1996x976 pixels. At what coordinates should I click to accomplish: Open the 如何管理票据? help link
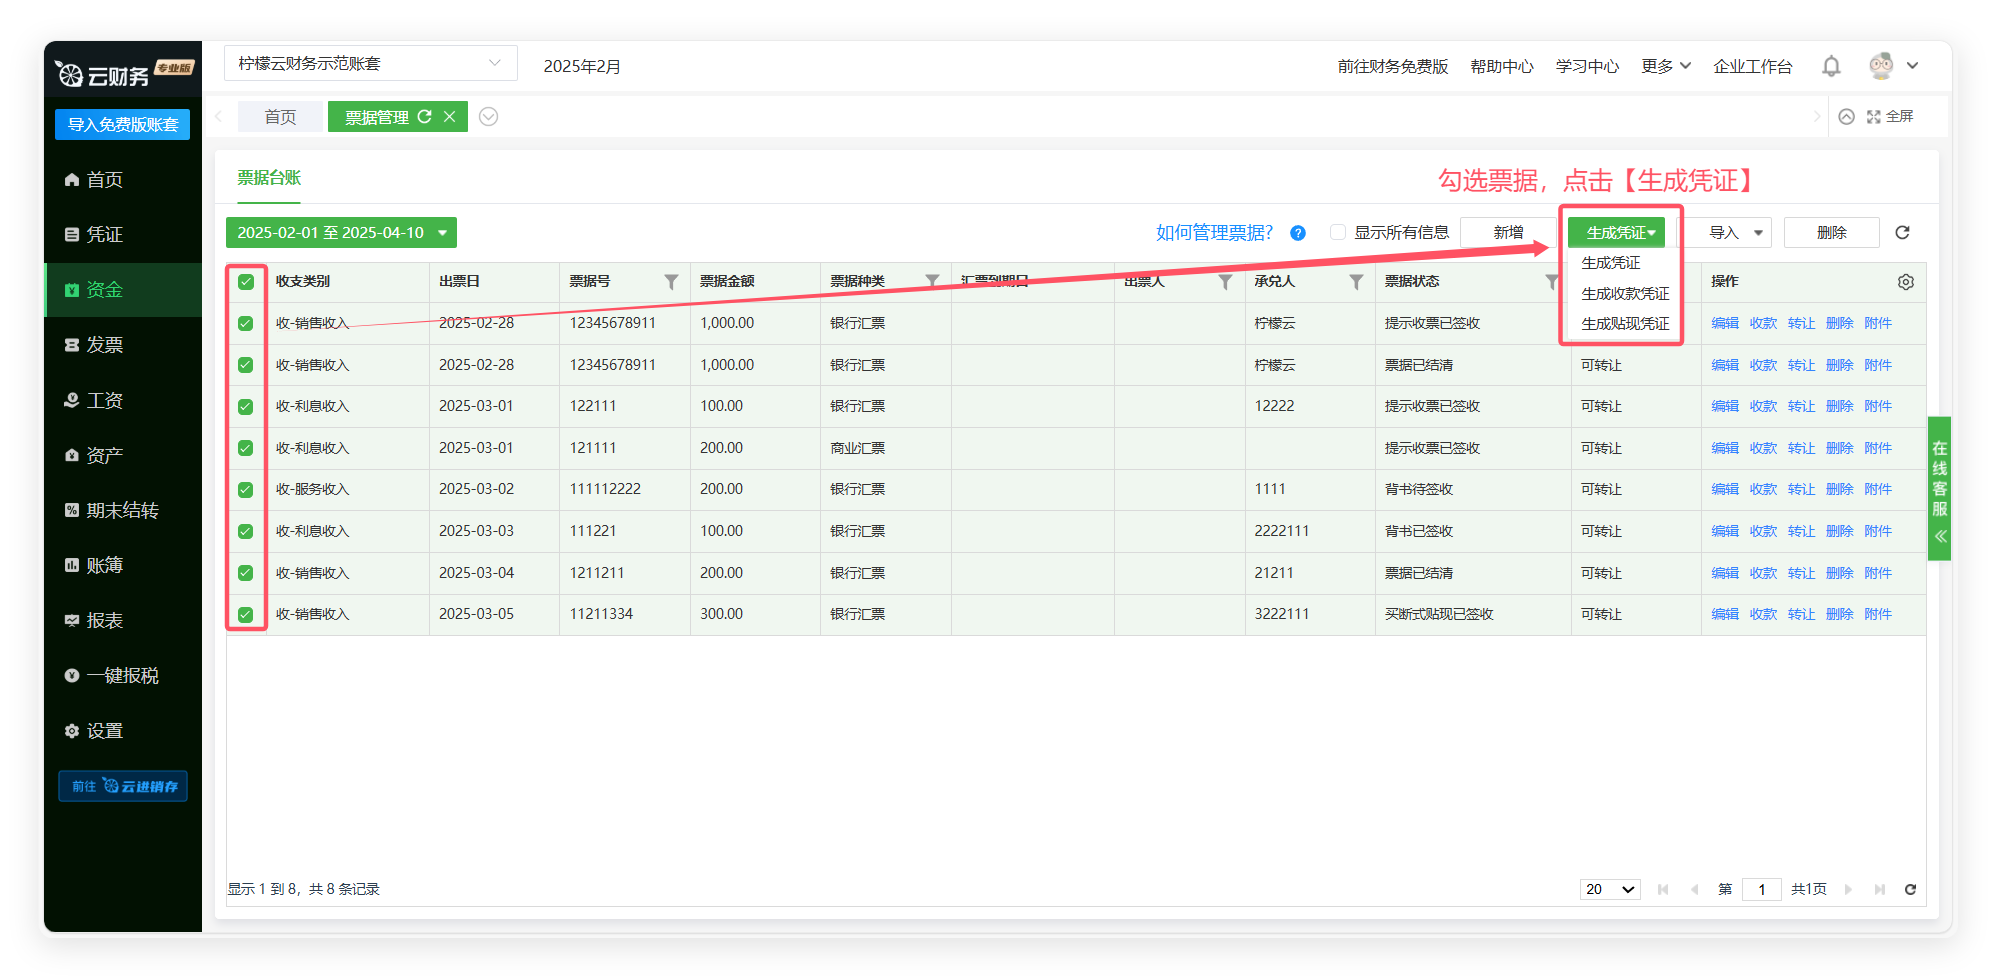point(1214,232)
